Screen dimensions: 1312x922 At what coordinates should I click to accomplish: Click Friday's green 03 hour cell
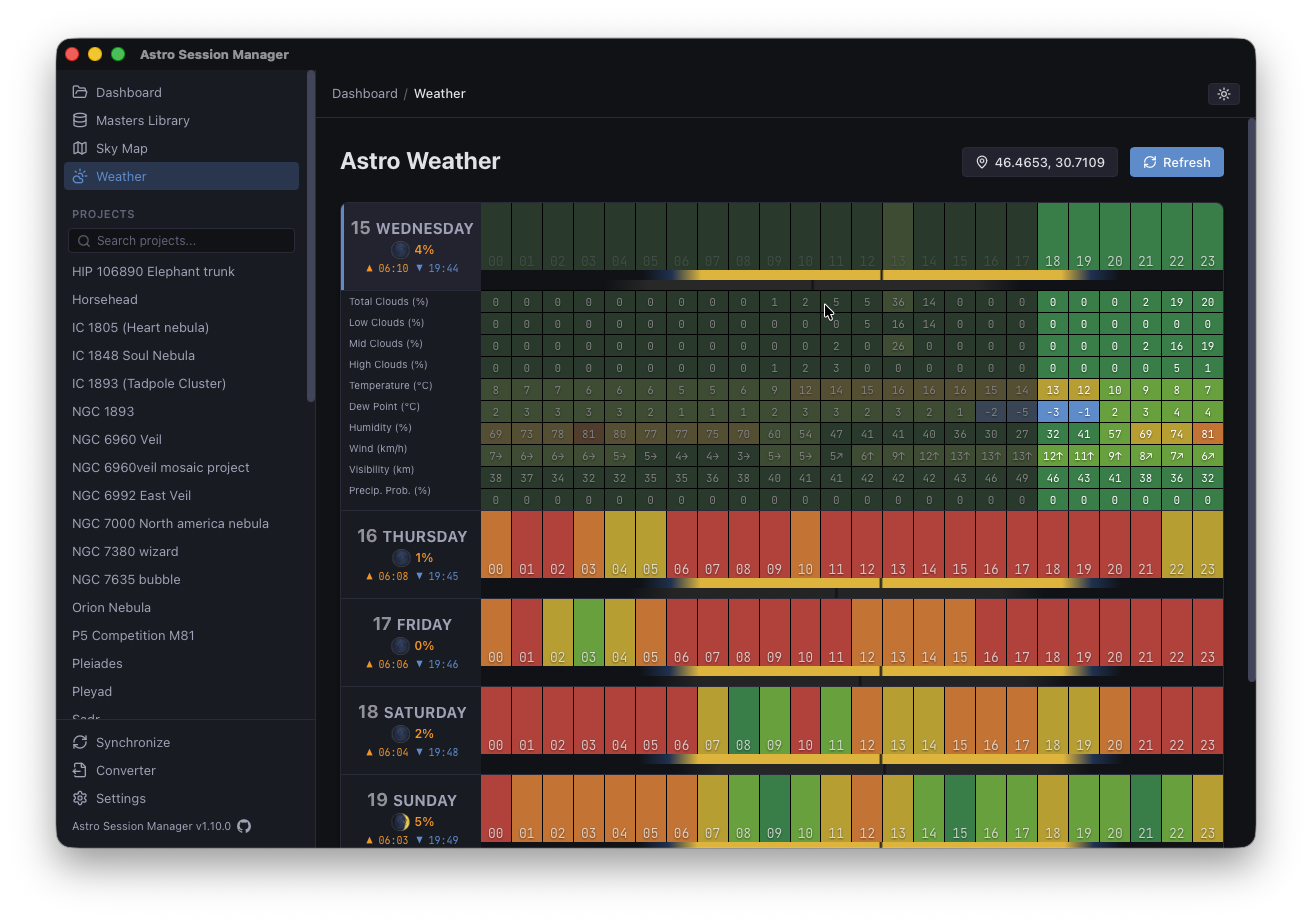point(589,632)
